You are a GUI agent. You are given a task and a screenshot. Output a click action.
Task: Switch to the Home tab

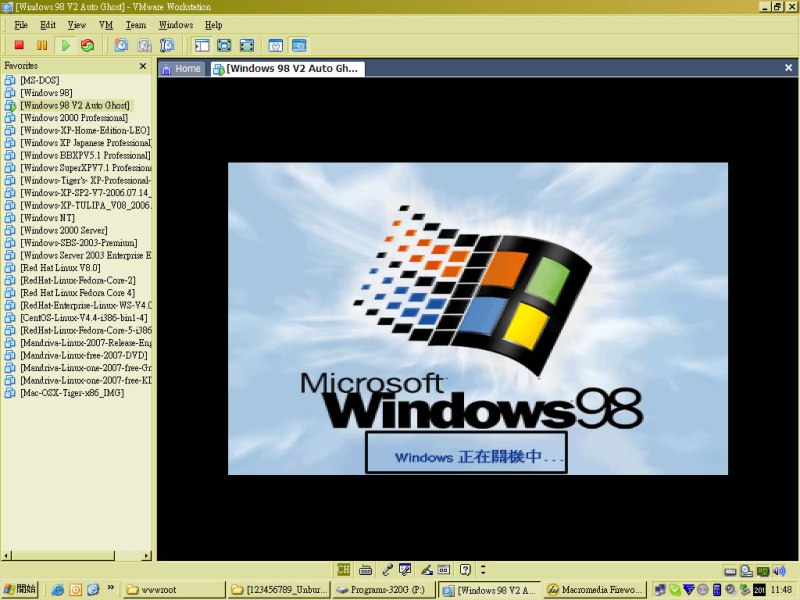click(x=182, y=68)
